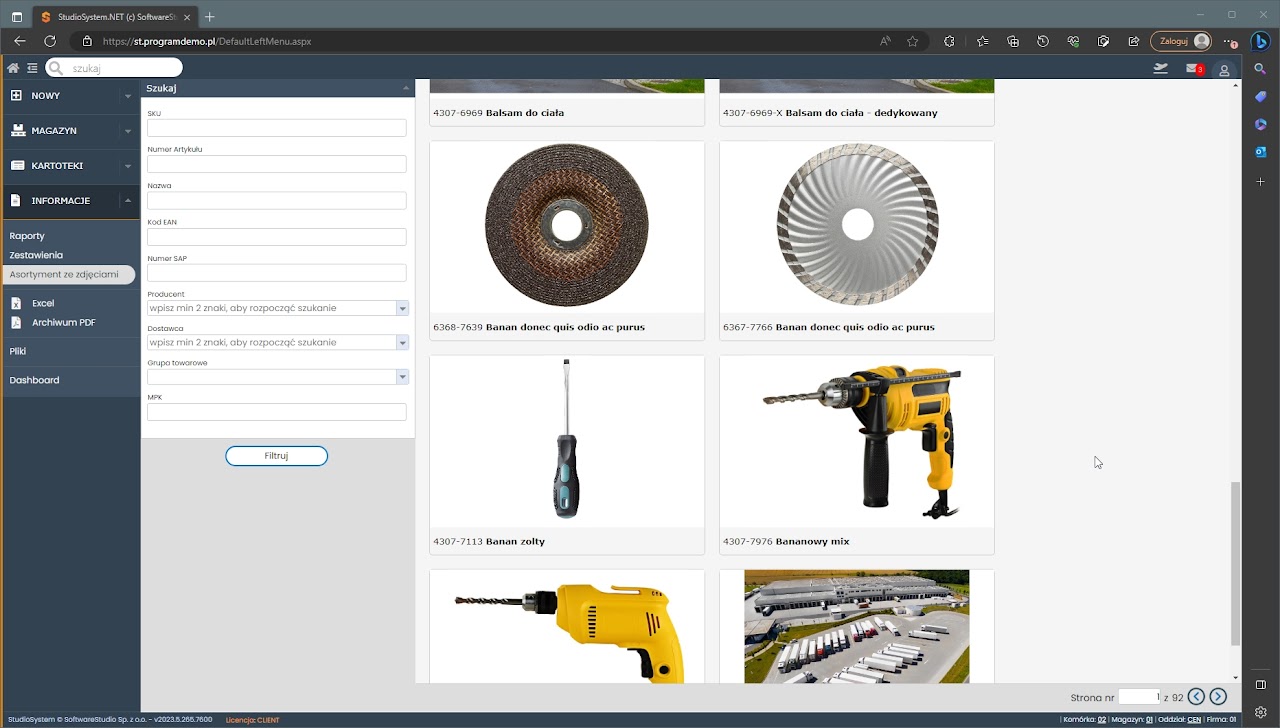The image size is (1280, 728).
Task: Open the airplane delivery icon
Action: coord(1160,68)
